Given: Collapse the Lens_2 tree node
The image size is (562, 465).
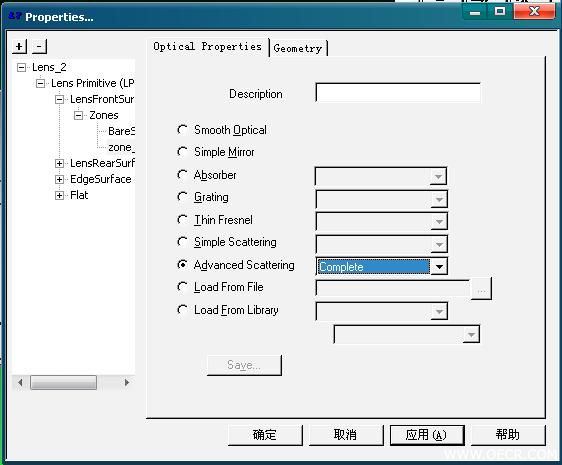Looking at the screenshot, I should tap(22, 67).
